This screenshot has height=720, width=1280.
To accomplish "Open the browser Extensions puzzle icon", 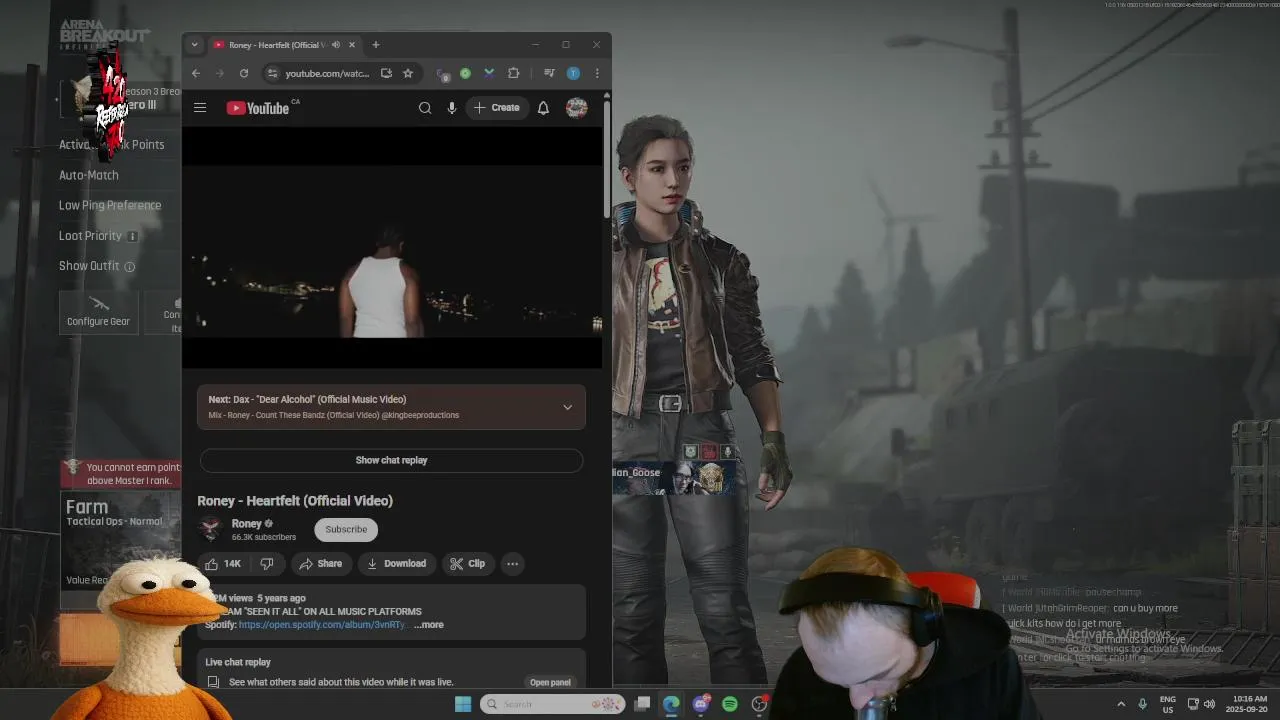I will tap(513, 73).
